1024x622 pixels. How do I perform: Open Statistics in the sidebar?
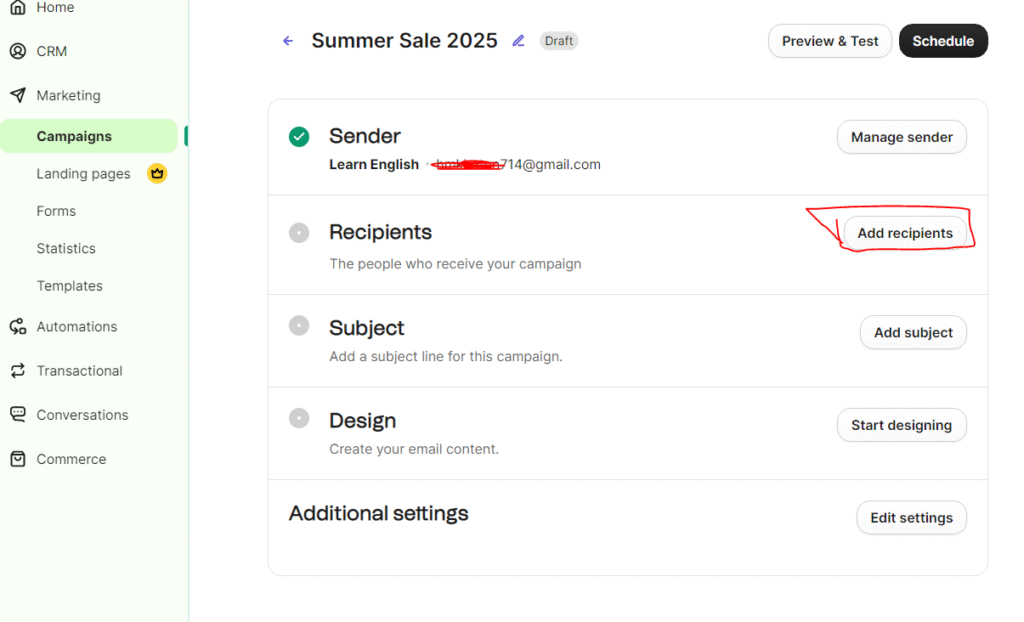pyautogui.click(x=66, y=248)
